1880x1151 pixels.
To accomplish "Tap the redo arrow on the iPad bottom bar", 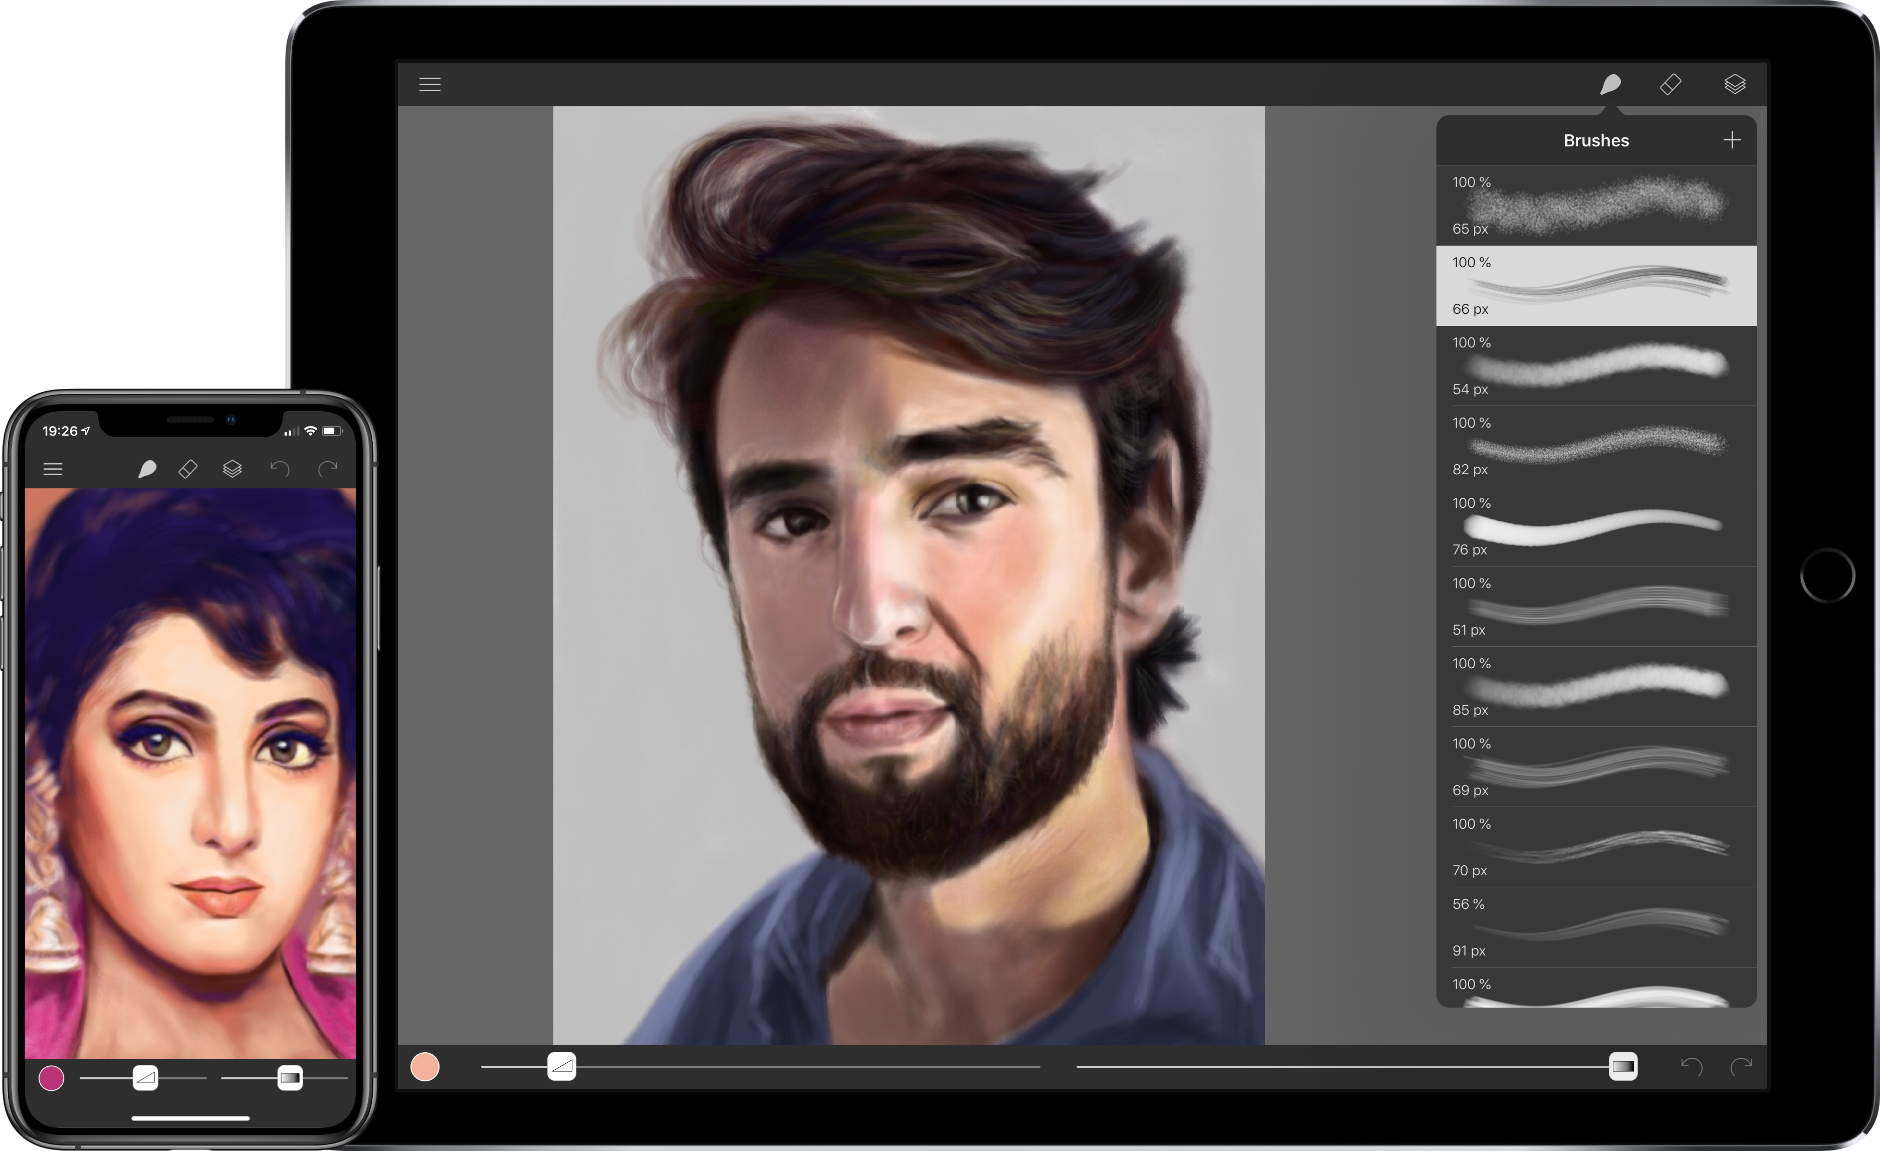I will coord(1741,1067).
